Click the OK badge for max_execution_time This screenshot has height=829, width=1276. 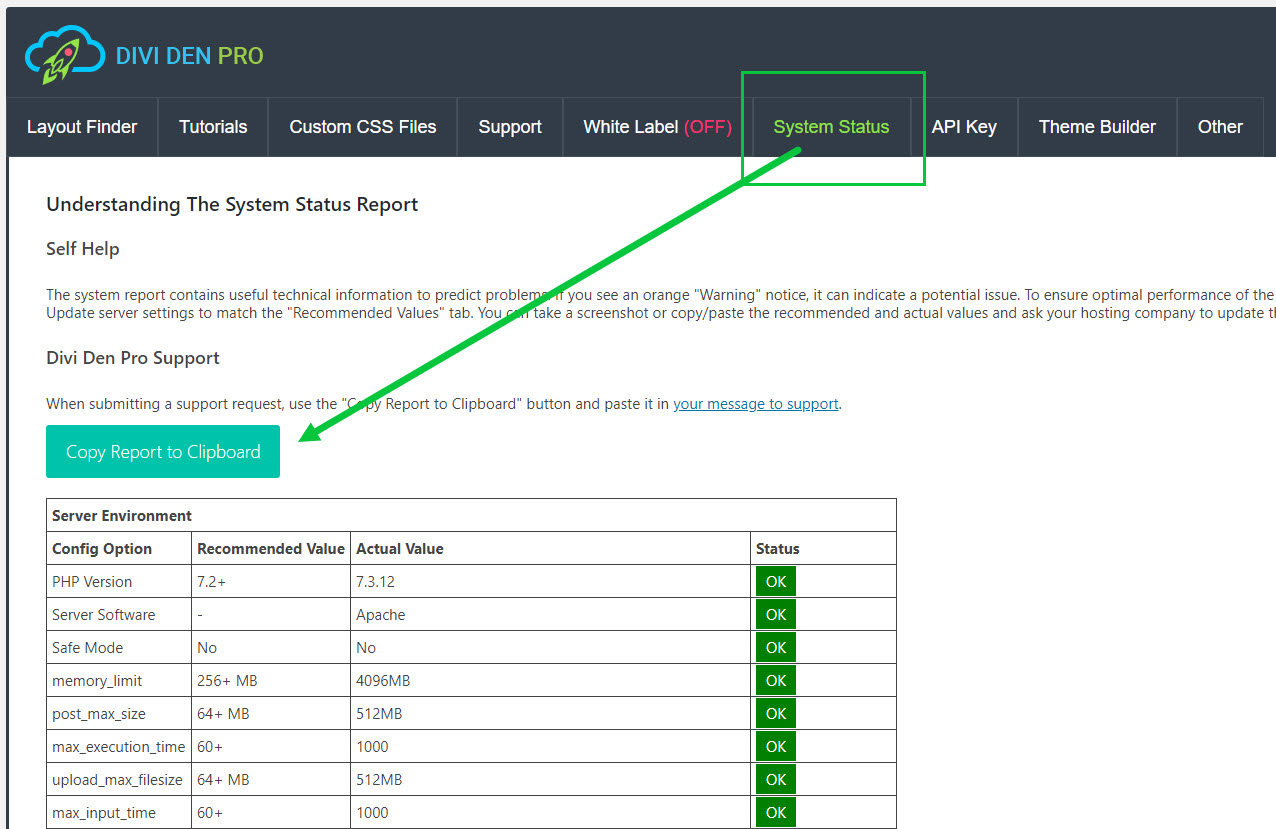click(x=776, y=747)
